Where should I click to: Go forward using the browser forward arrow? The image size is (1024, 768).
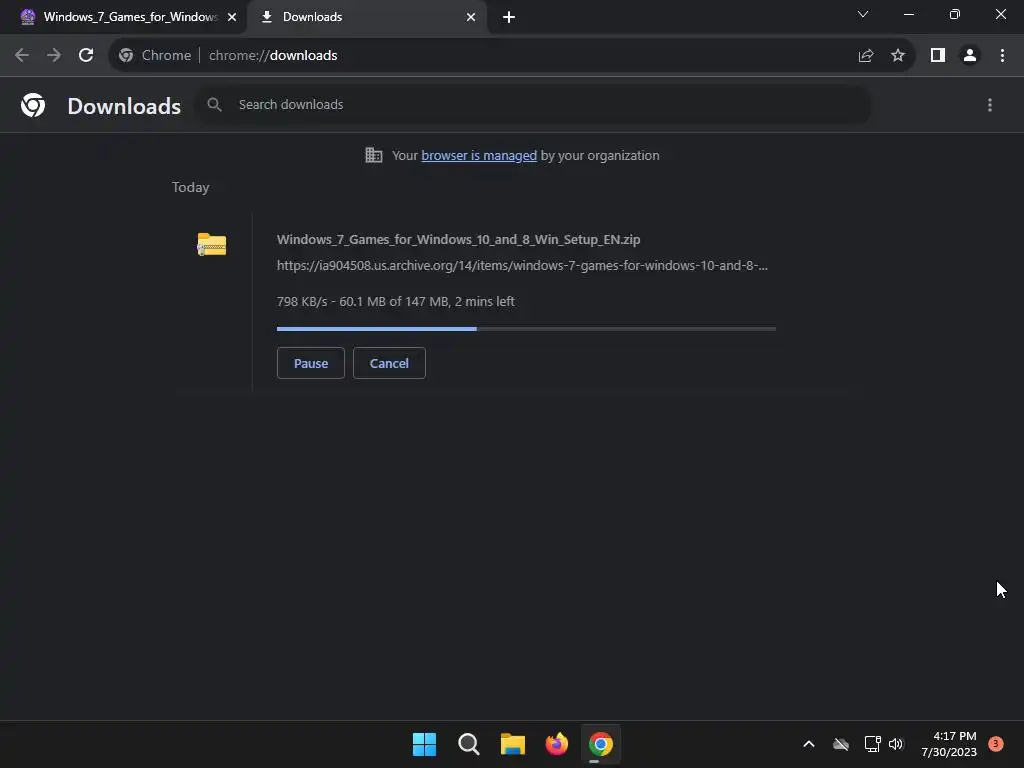pos(54,56)
